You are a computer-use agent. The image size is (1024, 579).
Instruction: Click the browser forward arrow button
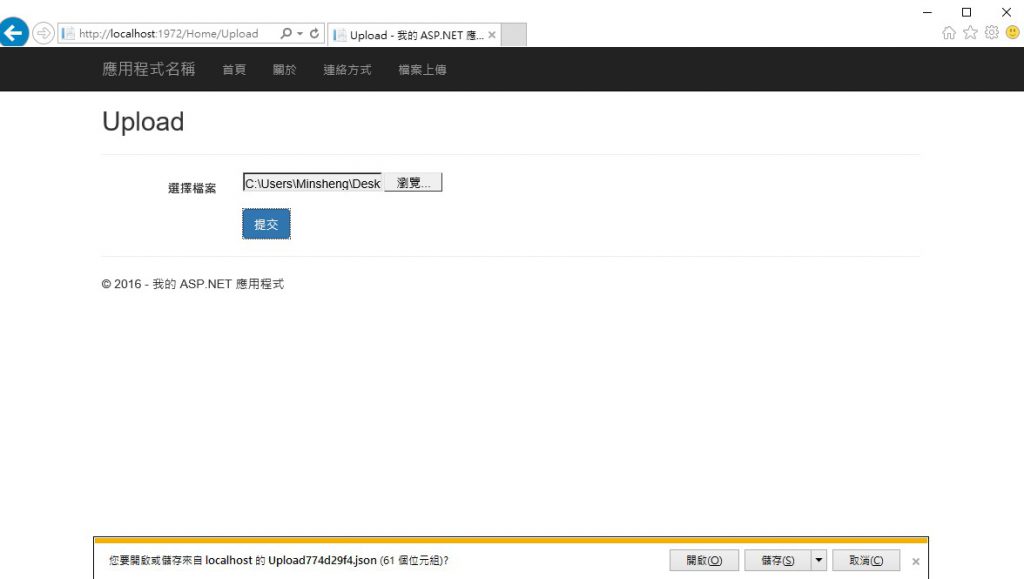point(44,33)
